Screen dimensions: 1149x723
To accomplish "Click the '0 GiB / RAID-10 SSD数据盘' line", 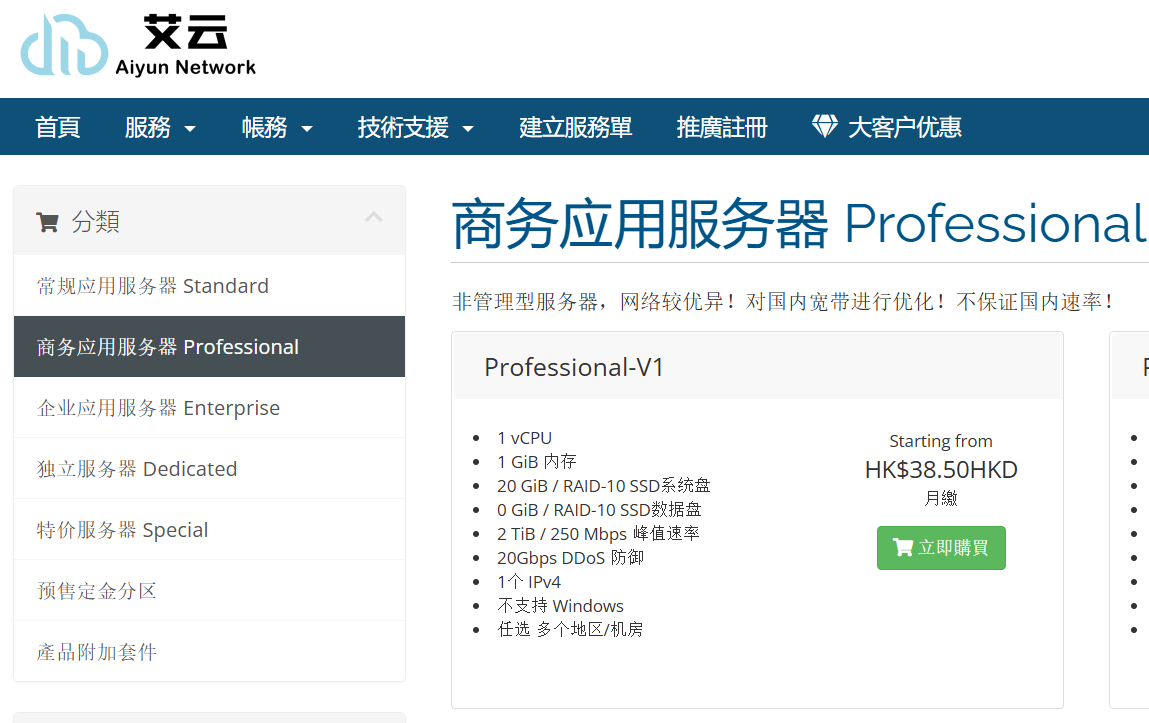I will 599,509.
